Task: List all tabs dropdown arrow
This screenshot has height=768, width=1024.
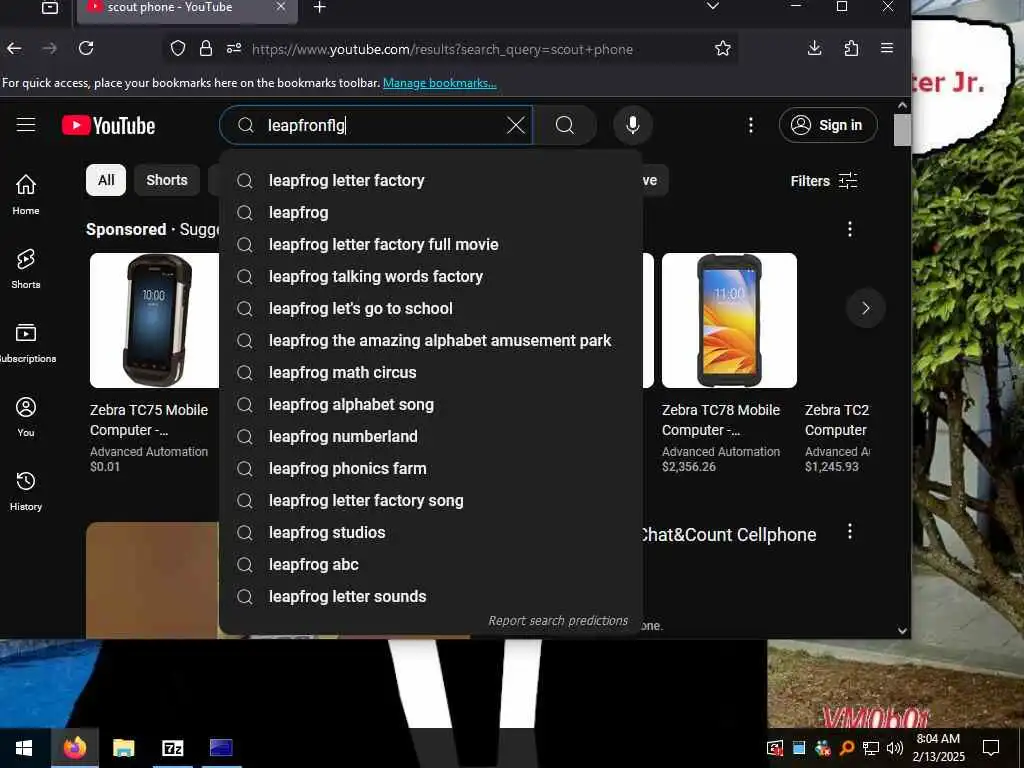Action: [712, 7]
